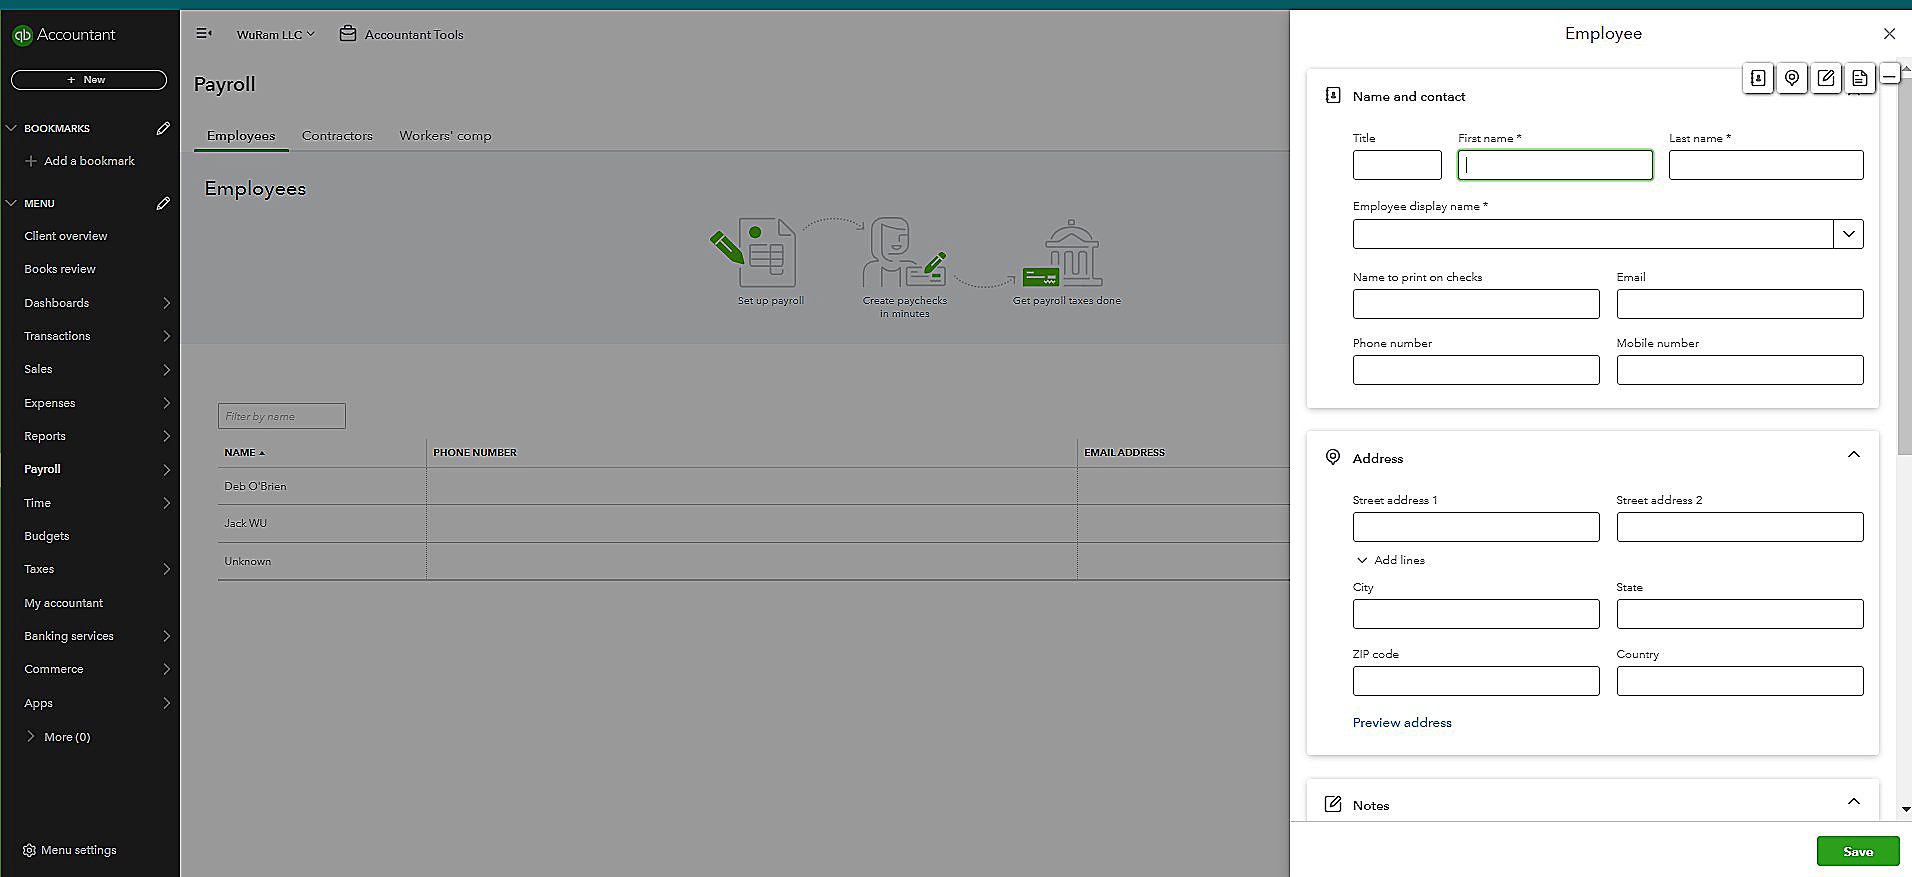
Task: Expand Add lines under street address
Action: click(1390, 560)
